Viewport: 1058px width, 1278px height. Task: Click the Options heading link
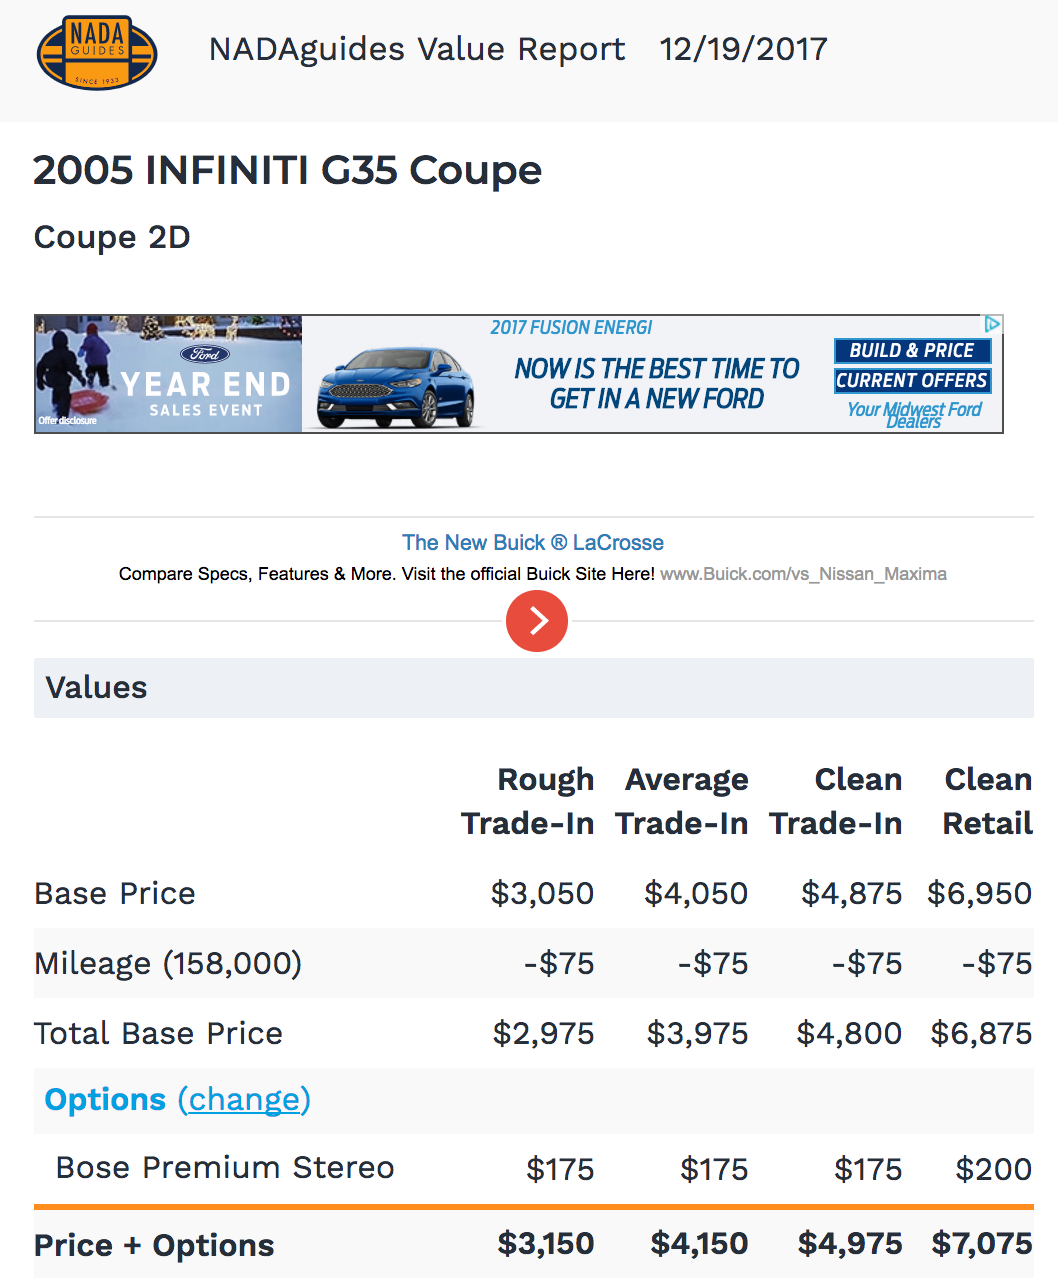[x=105, y=1100]
